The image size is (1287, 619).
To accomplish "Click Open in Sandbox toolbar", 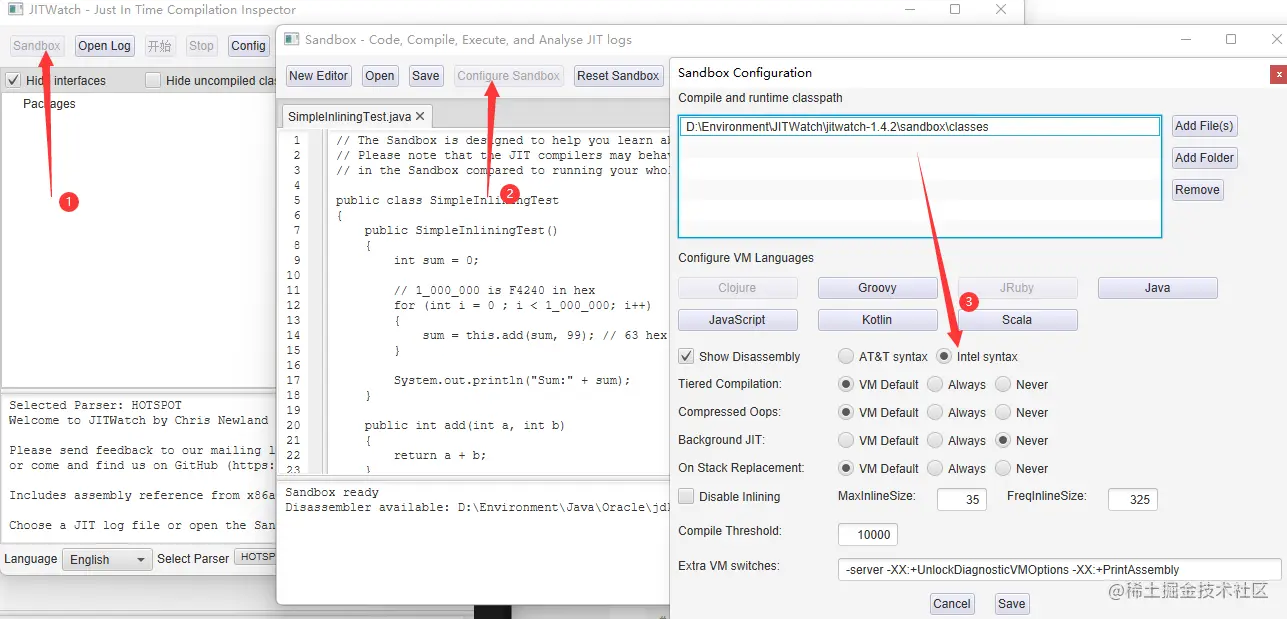I will coord(380,76).
